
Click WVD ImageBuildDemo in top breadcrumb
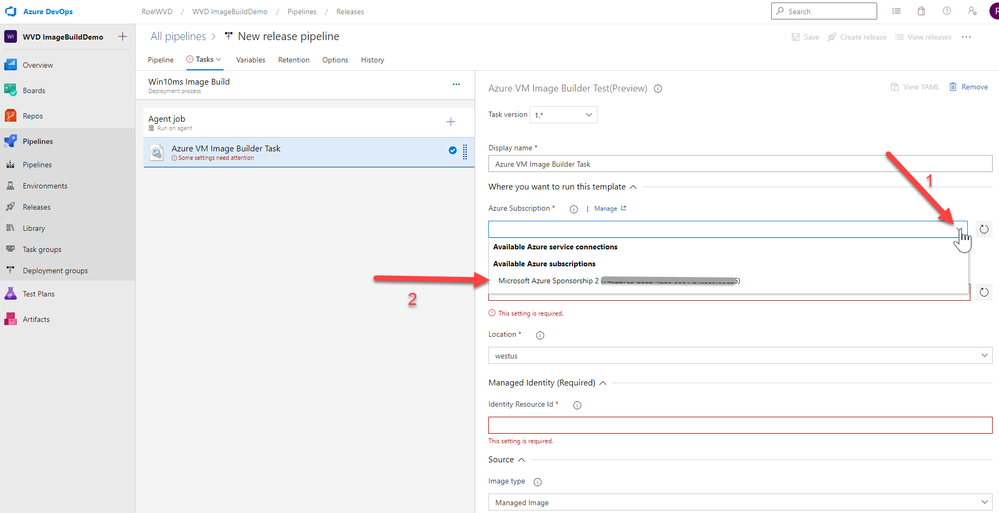230,11
